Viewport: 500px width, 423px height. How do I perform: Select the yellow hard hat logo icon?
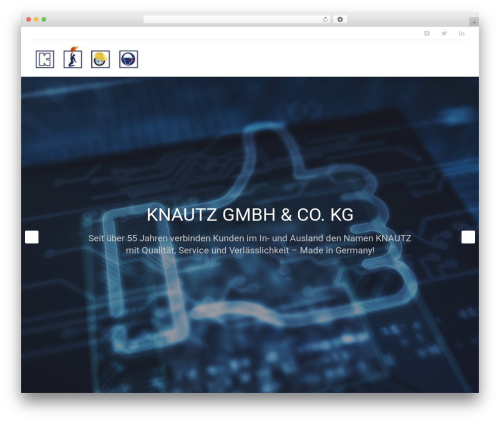click(100, 59)
